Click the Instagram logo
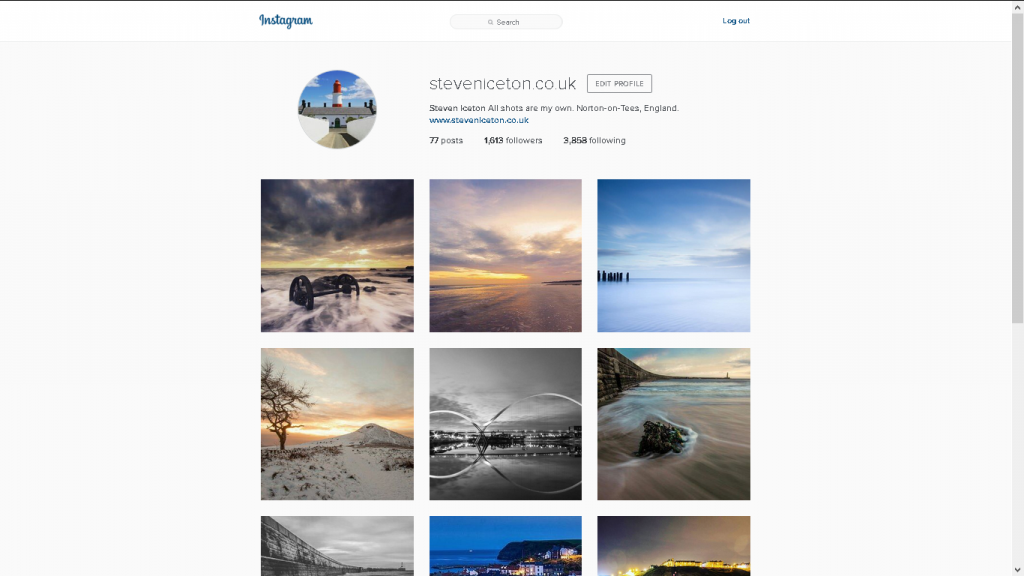 click(x=285, y=21)
